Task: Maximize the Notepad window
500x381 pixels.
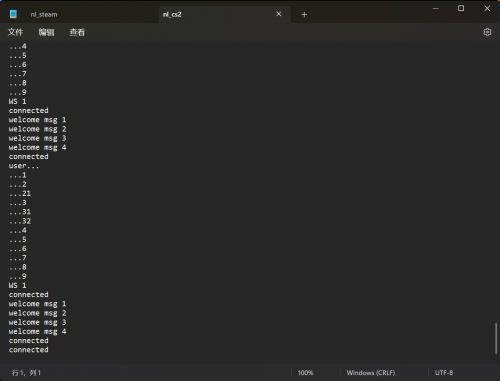Action: (461, 8)
